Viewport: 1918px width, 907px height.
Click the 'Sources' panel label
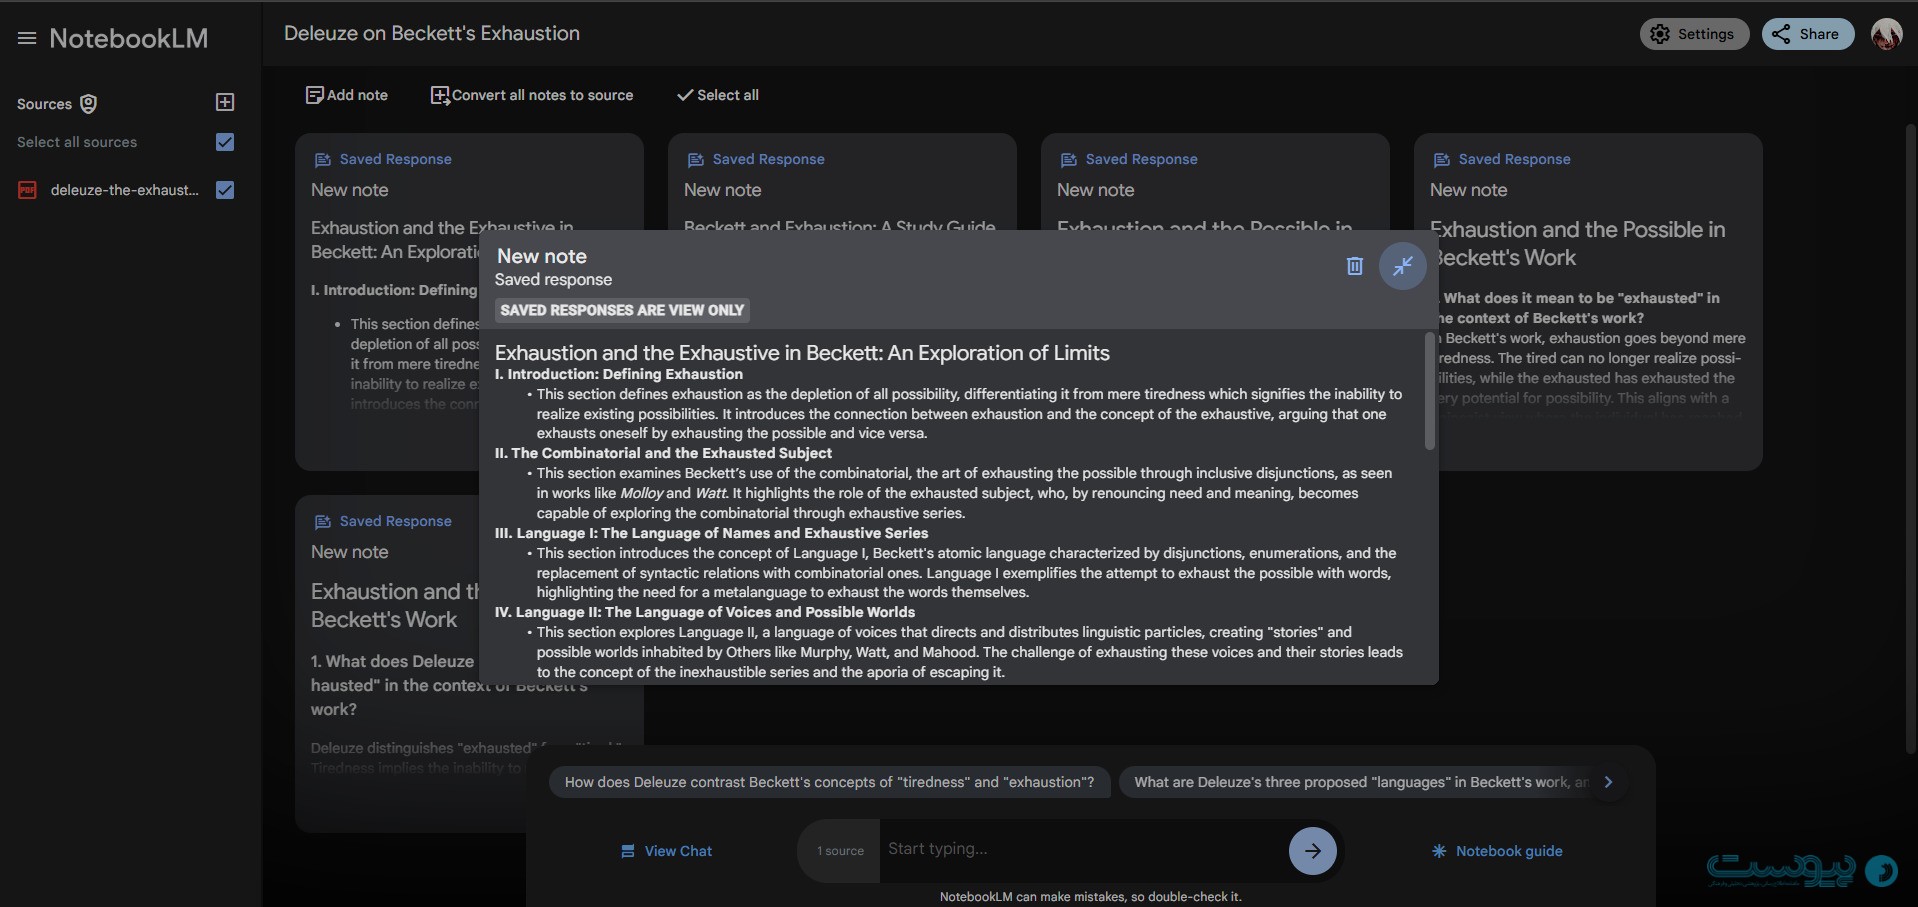click(x=44, y=104)
